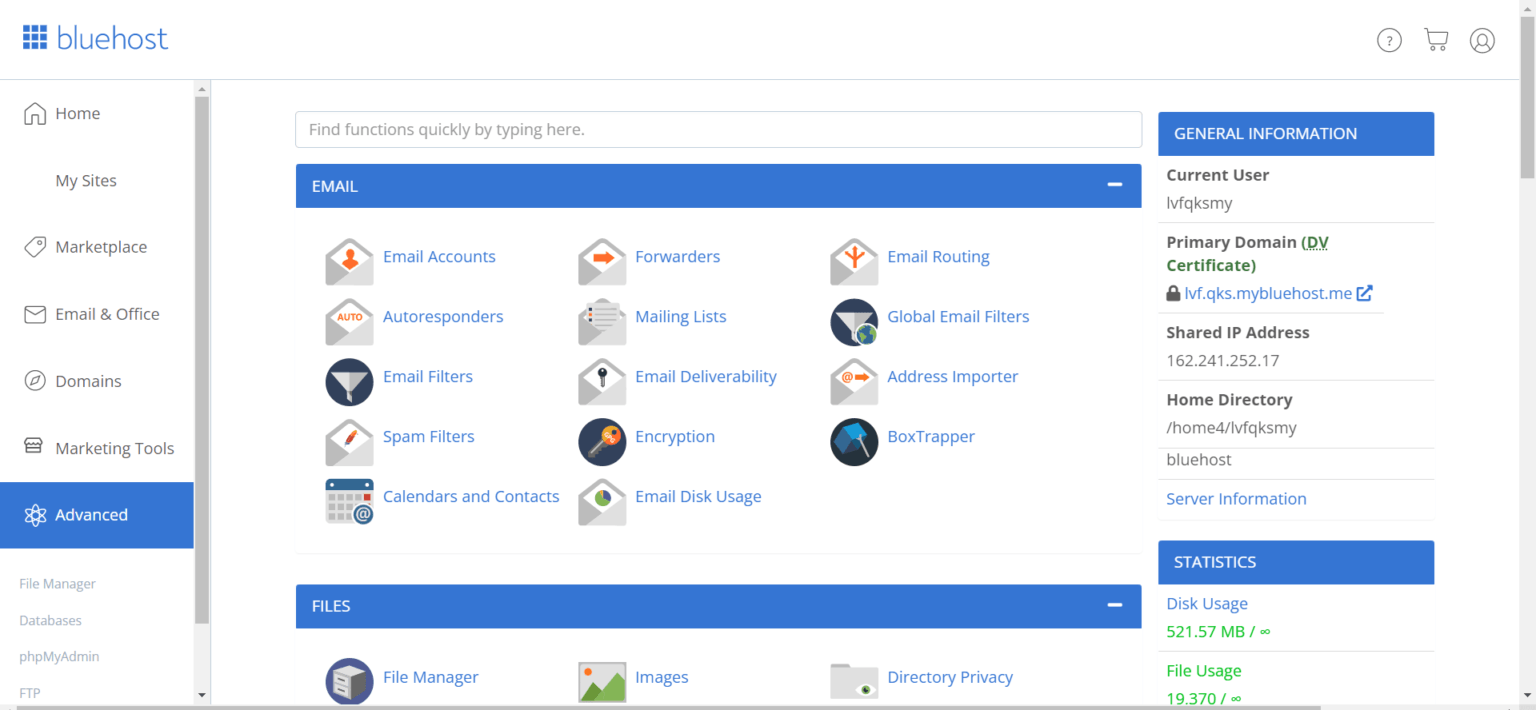The height and width of the screenshot is (710, 1536).
Task: Click the Mailing Lists icon
Action: [x=601, y=321]
